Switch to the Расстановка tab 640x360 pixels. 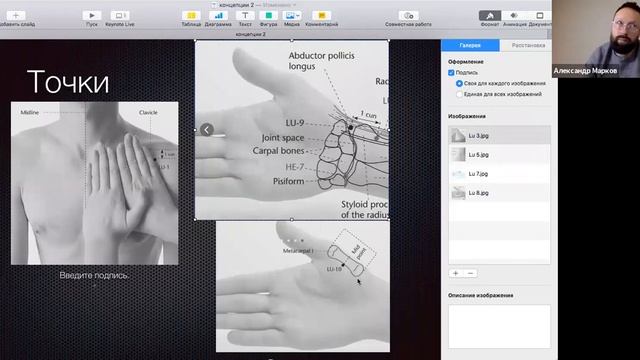[x=528, y=45]
